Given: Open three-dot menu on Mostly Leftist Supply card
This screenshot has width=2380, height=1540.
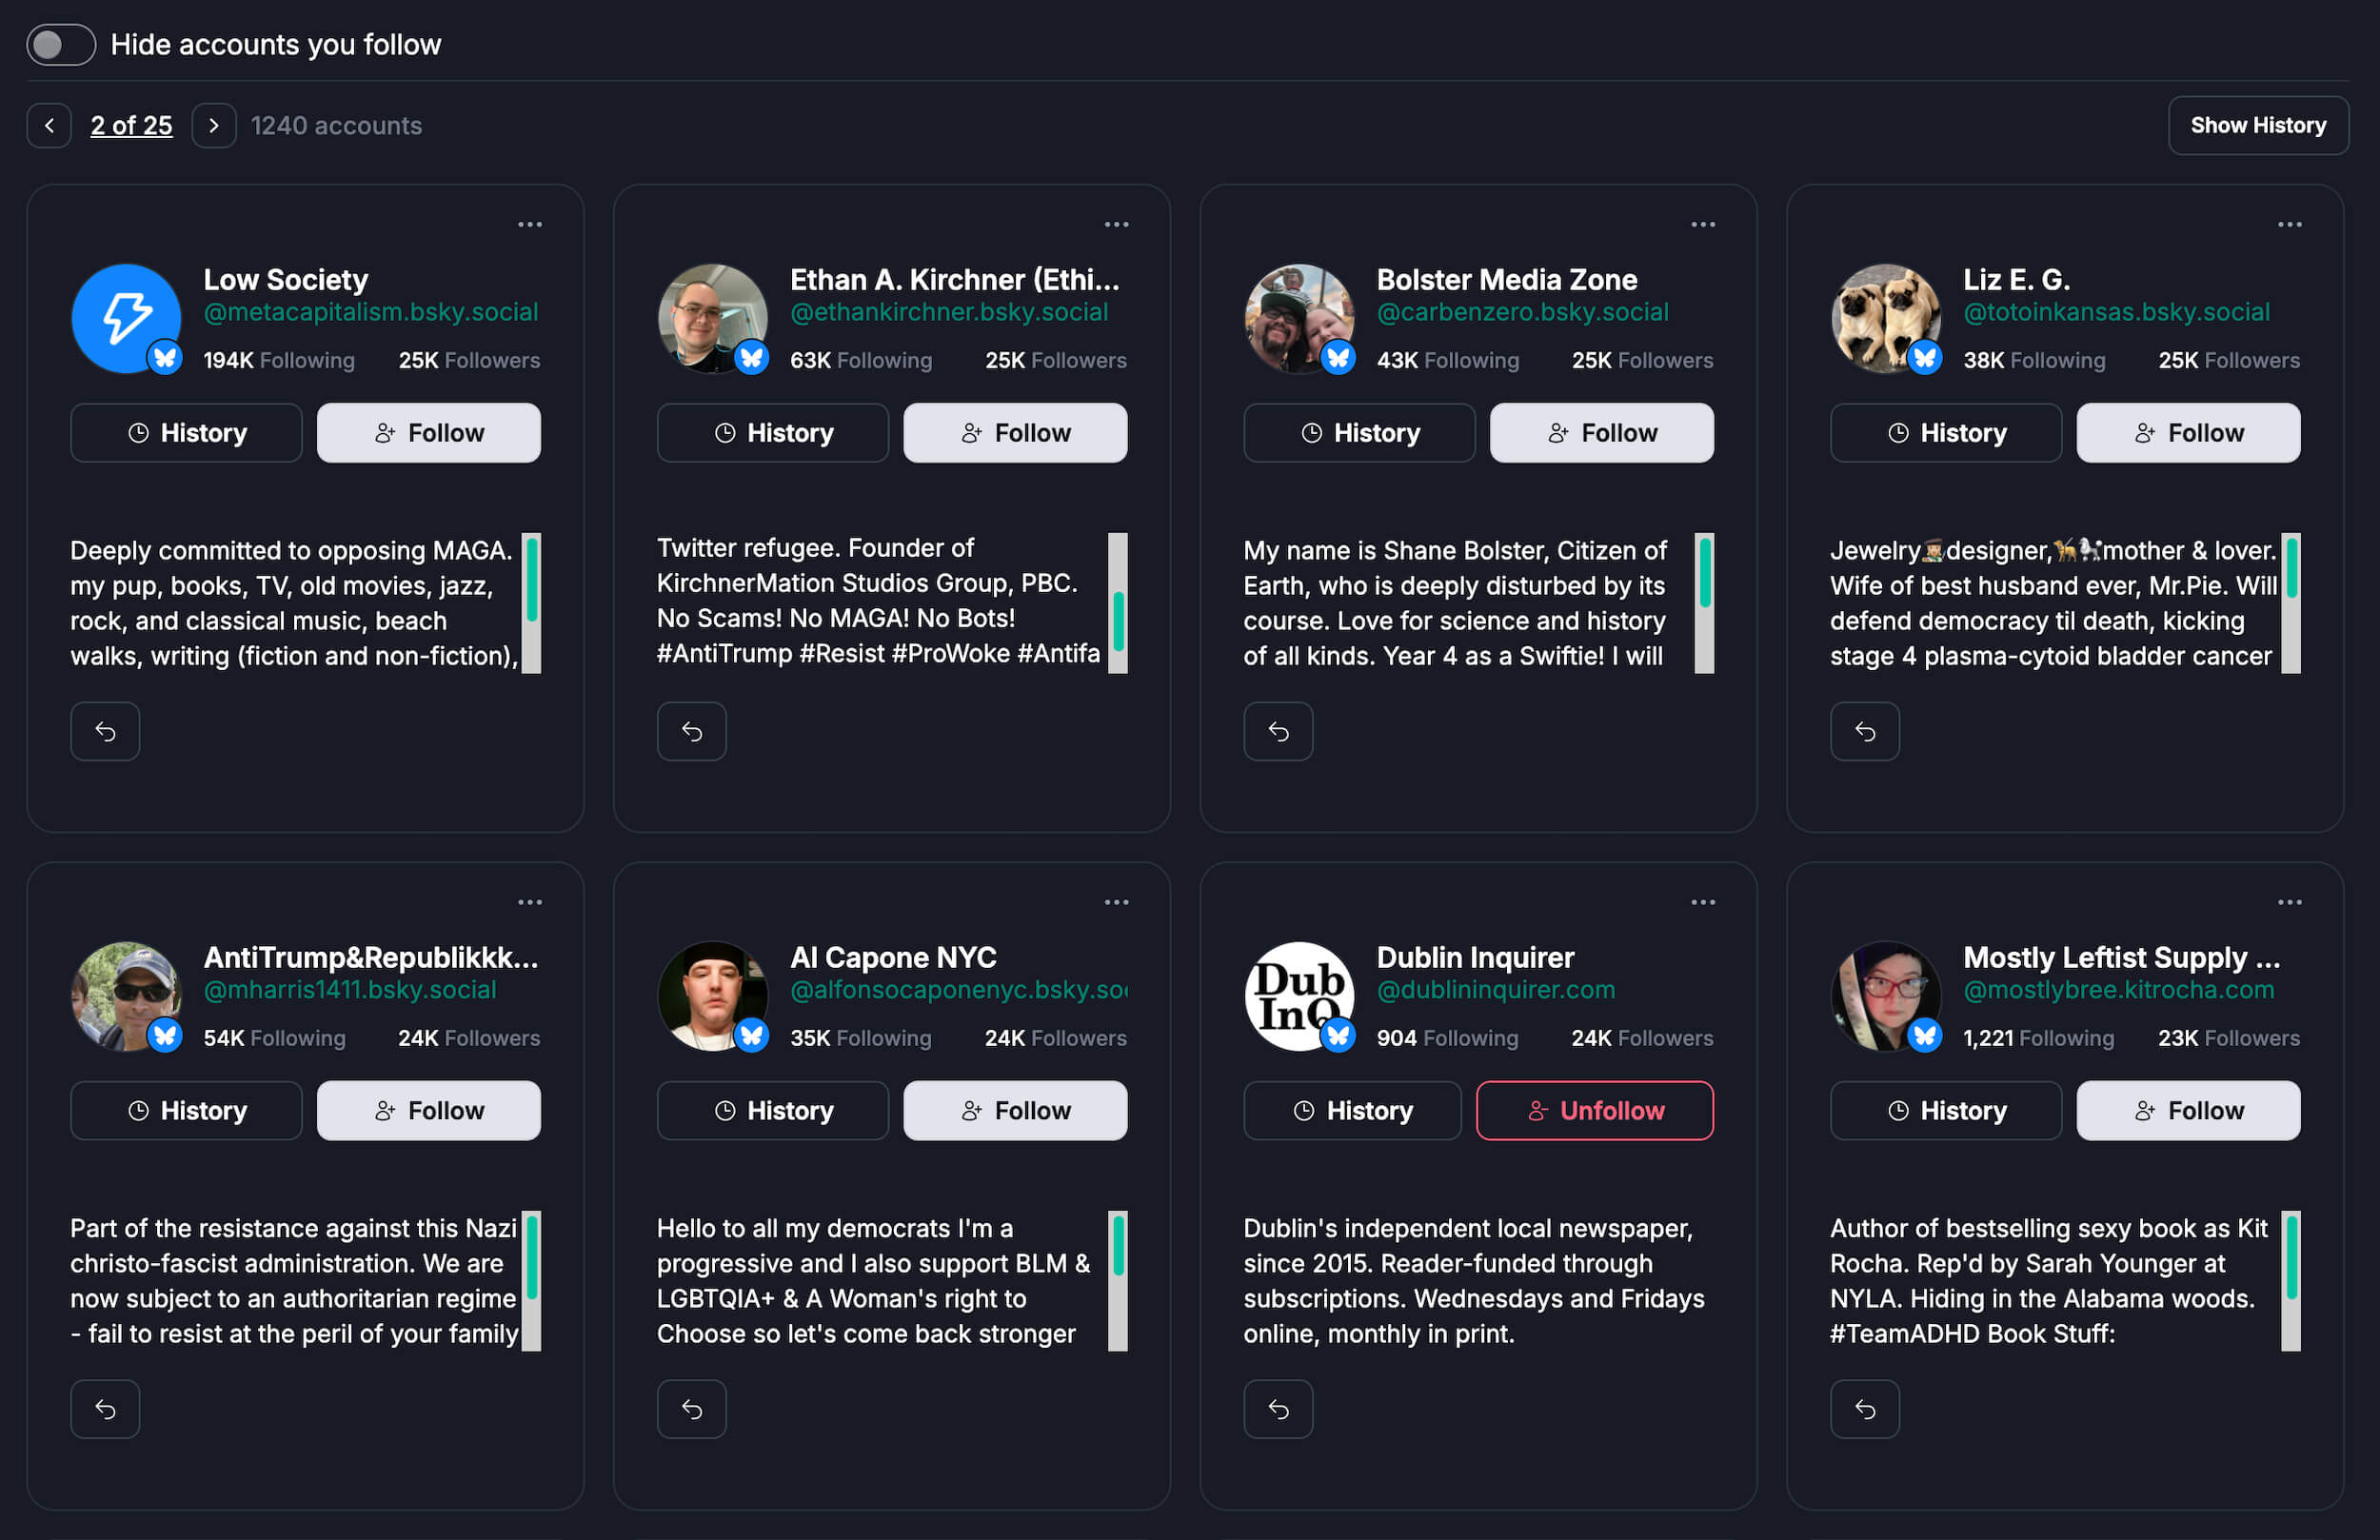Looking at the screenshot, I should [2289, 902].
